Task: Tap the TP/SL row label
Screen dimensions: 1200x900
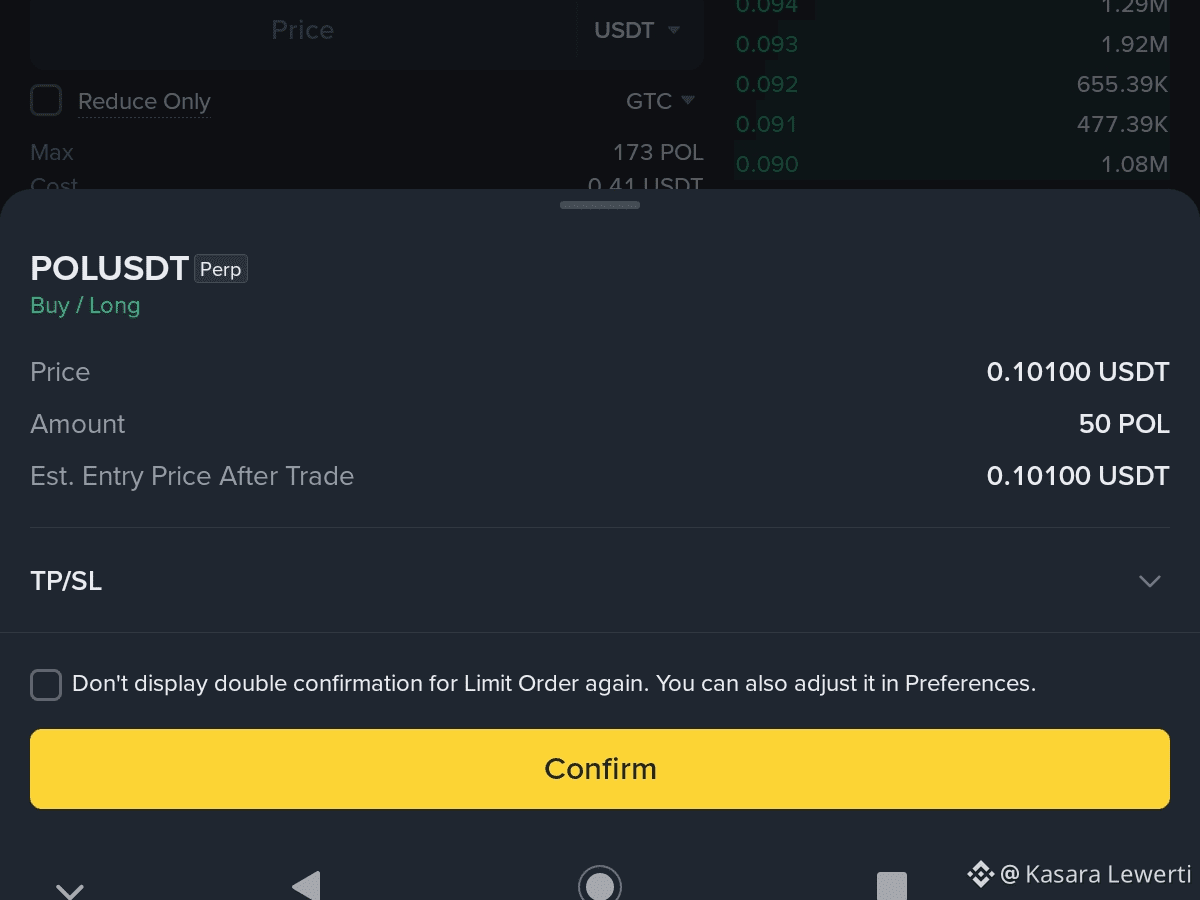Action: coord(66,581)
